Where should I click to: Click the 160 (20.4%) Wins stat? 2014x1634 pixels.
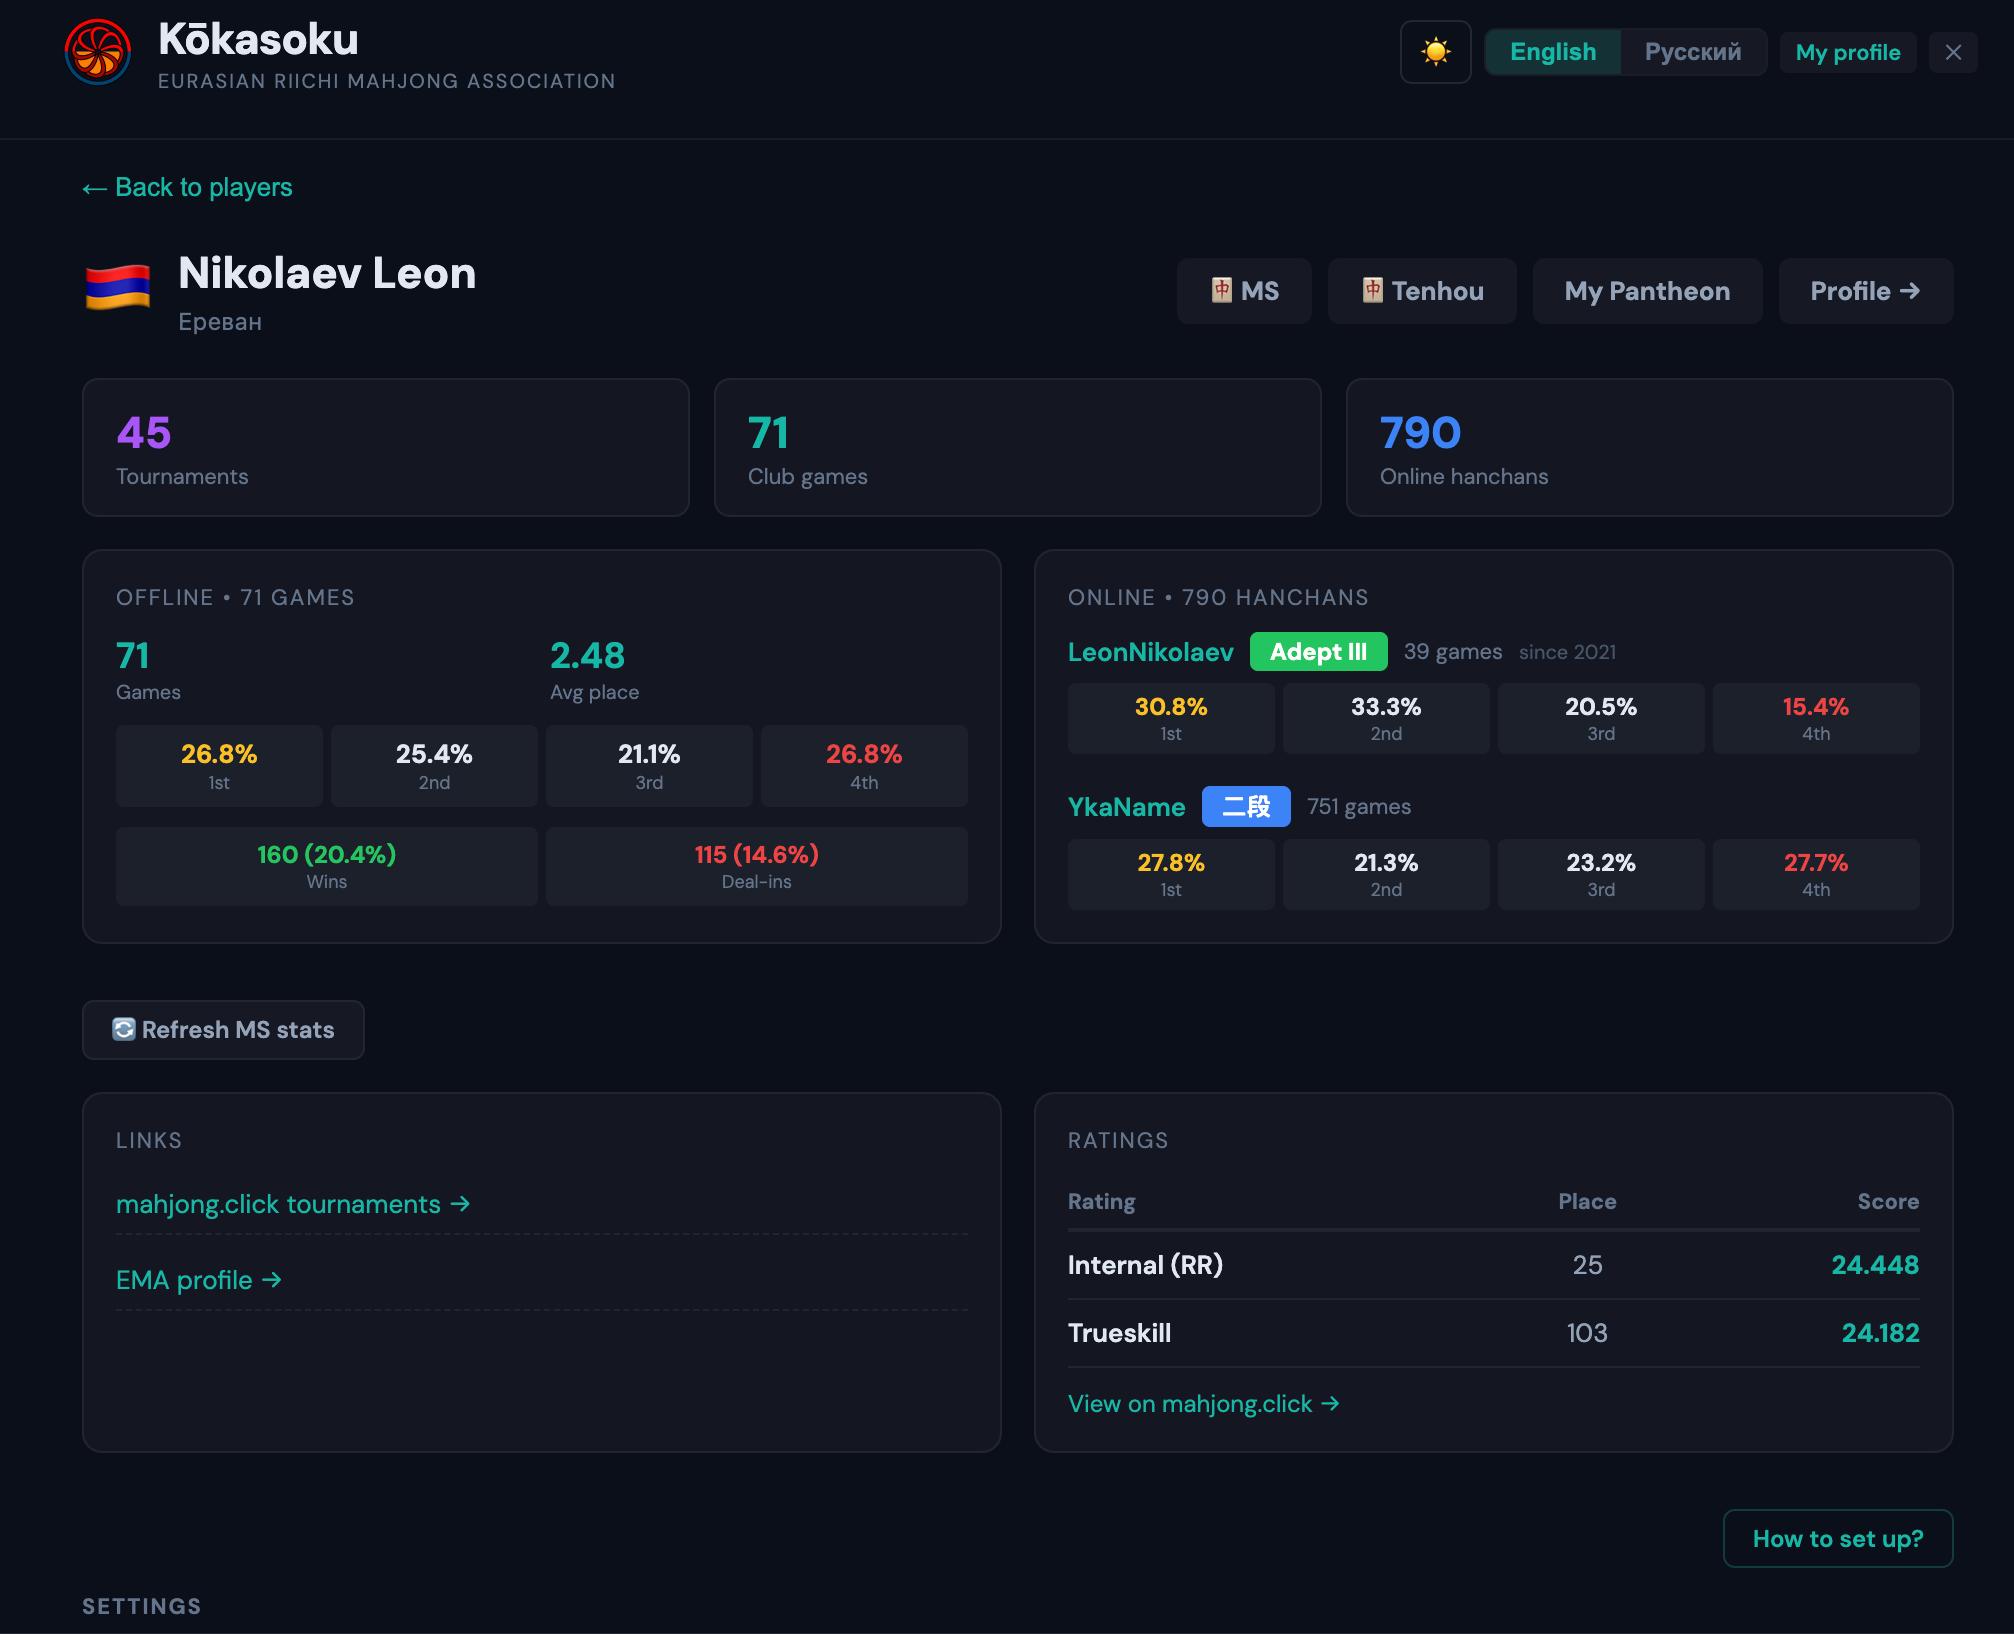(327, 866)
